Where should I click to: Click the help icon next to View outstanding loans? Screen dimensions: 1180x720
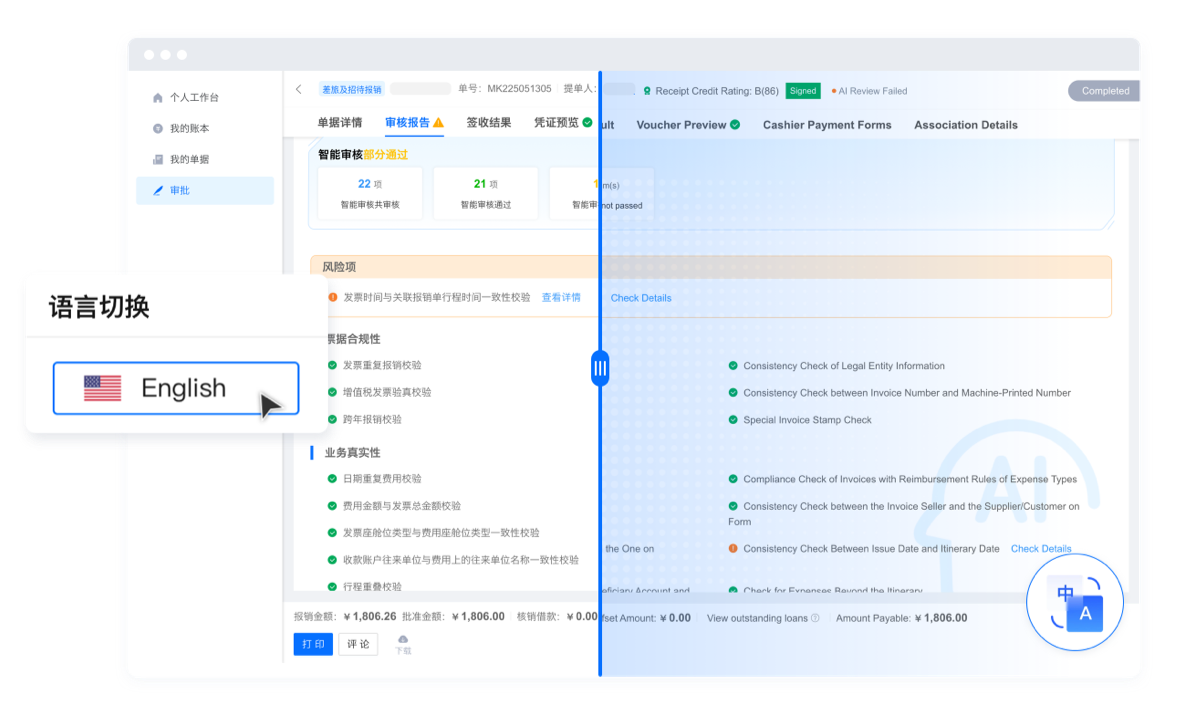click(x=815, y=618)
